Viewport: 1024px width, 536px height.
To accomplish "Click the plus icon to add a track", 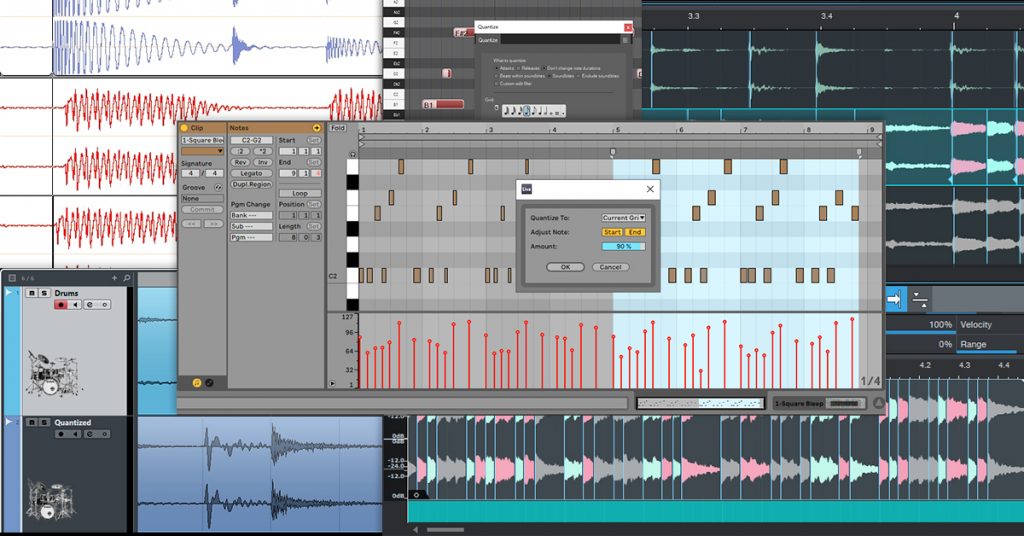I will click(114, 278).
